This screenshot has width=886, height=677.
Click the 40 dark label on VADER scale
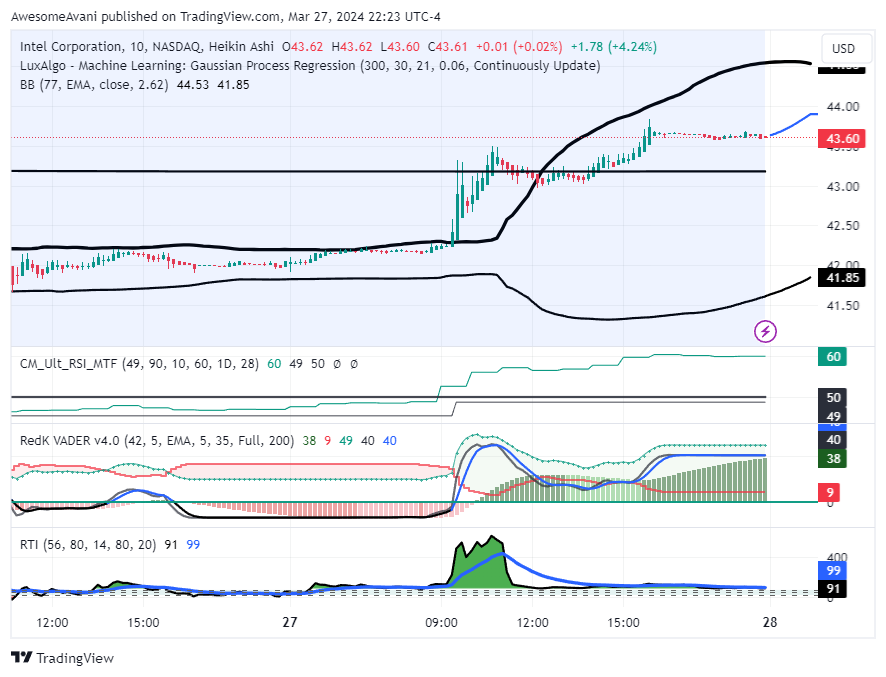[x=832, y=440]
